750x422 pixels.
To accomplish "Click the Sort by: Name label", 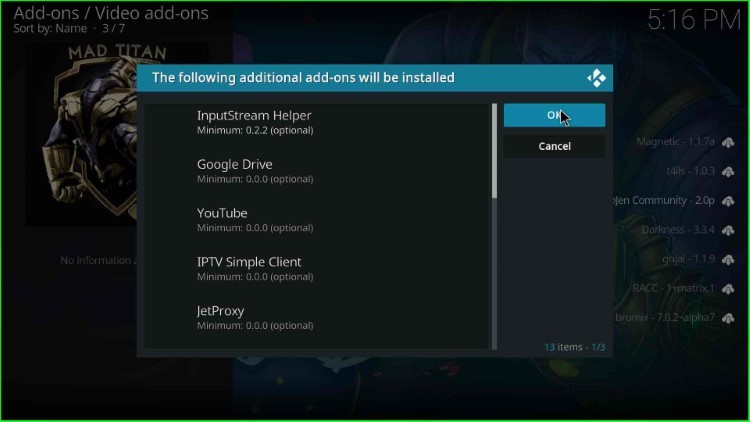I will (x=50, y=28).
